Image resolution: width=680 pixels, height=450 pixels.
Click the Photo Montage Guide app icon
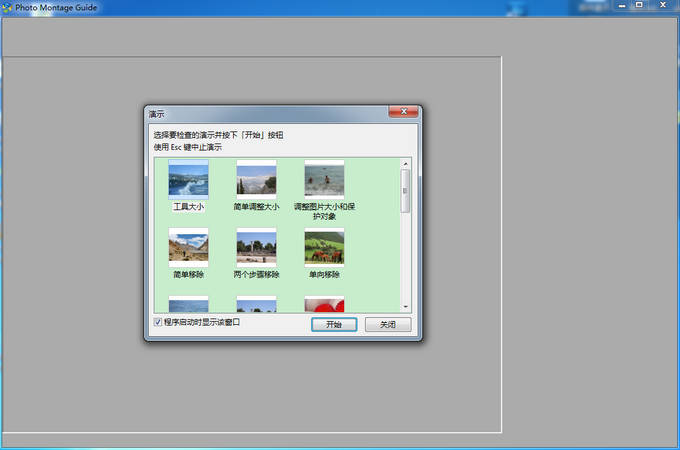click(x=7, y=7)
